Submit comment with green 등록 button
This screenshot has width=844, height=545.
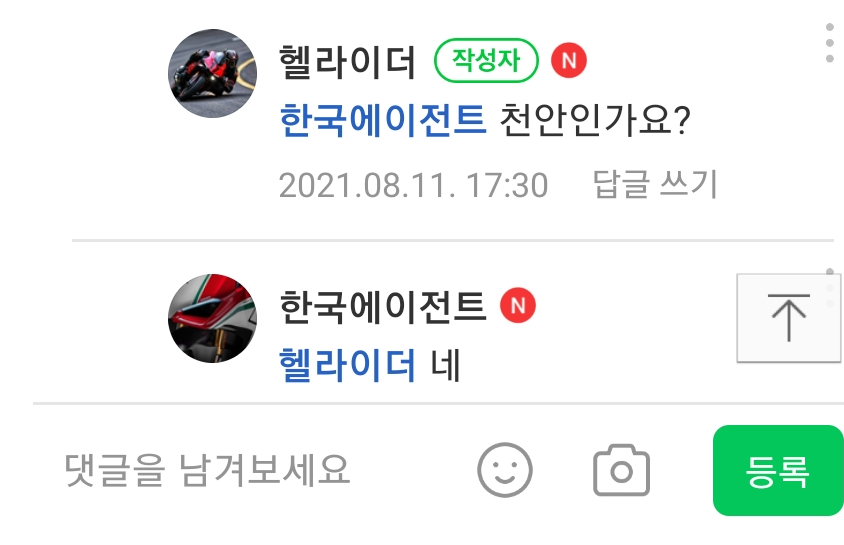[778, 470]
